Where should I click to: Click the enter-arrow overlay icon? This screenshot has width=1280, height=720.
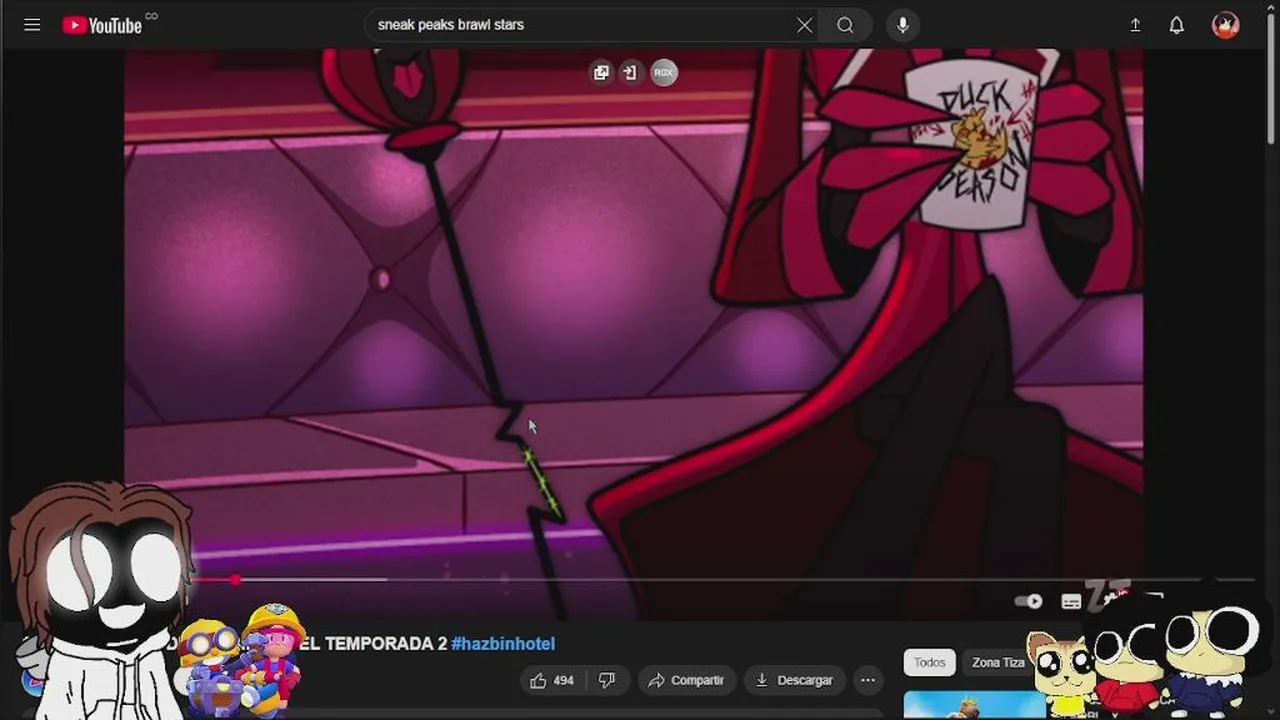click(x=630, y=72)
